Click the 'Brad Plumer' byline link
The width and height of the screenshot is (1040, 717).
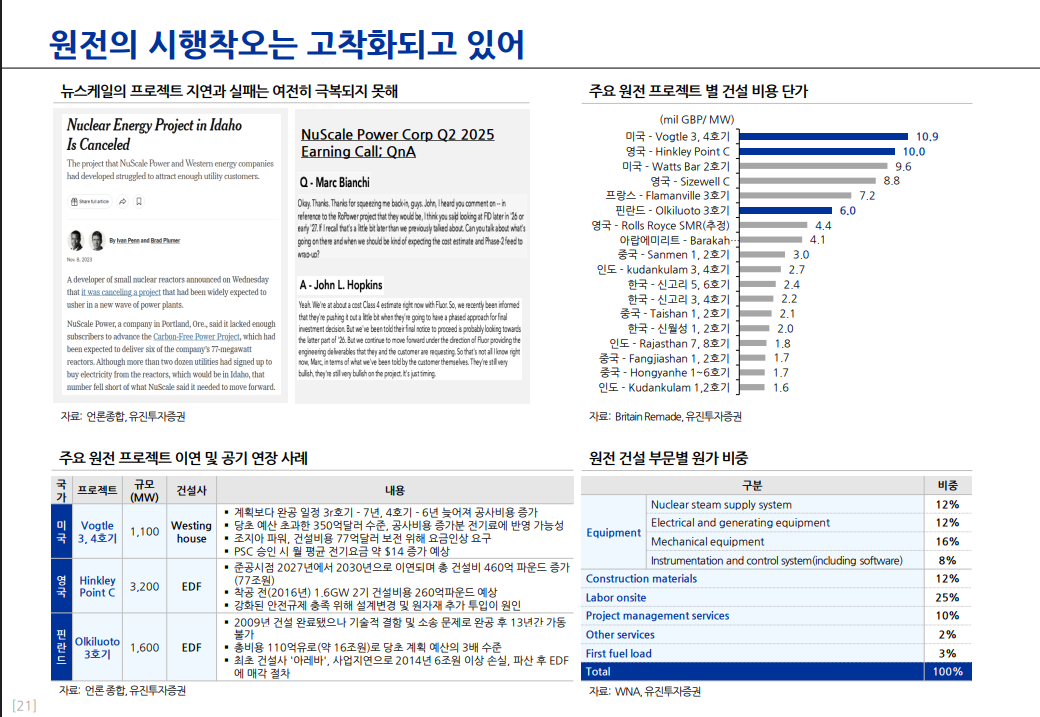pos(166,242)
